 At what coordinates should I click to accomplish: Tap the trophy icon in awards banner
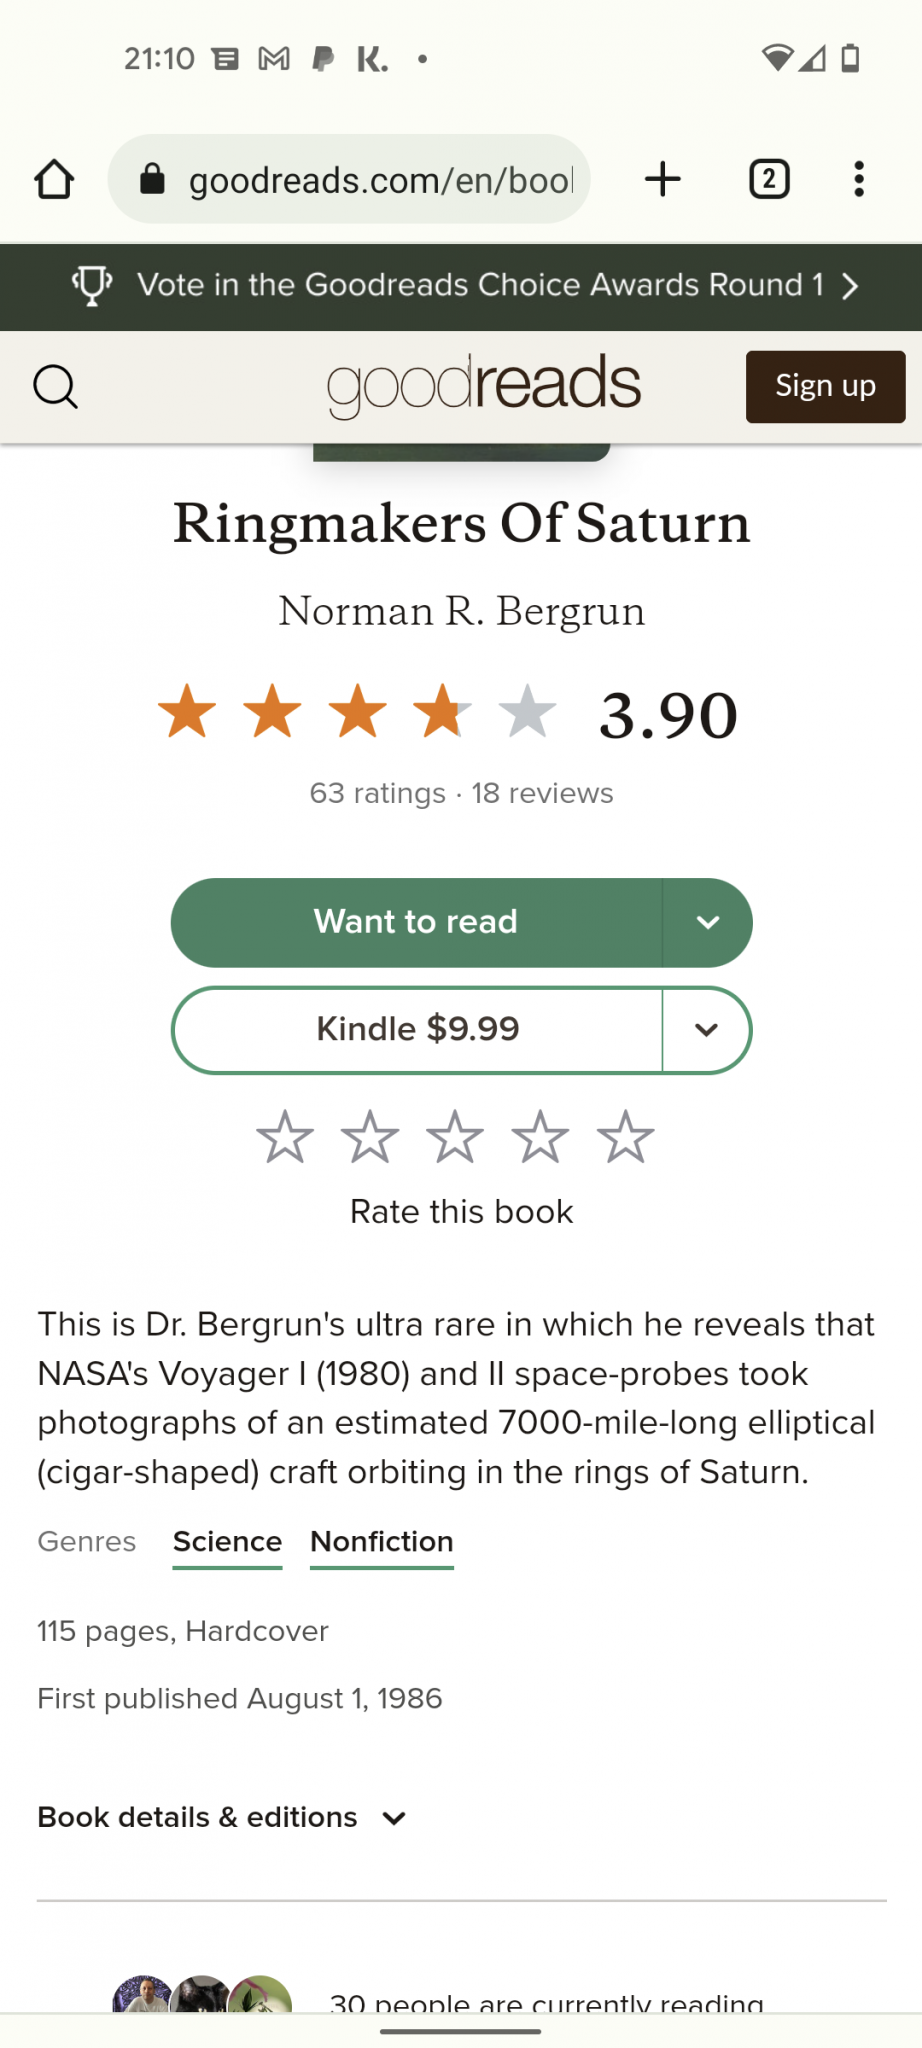[92, 286]
